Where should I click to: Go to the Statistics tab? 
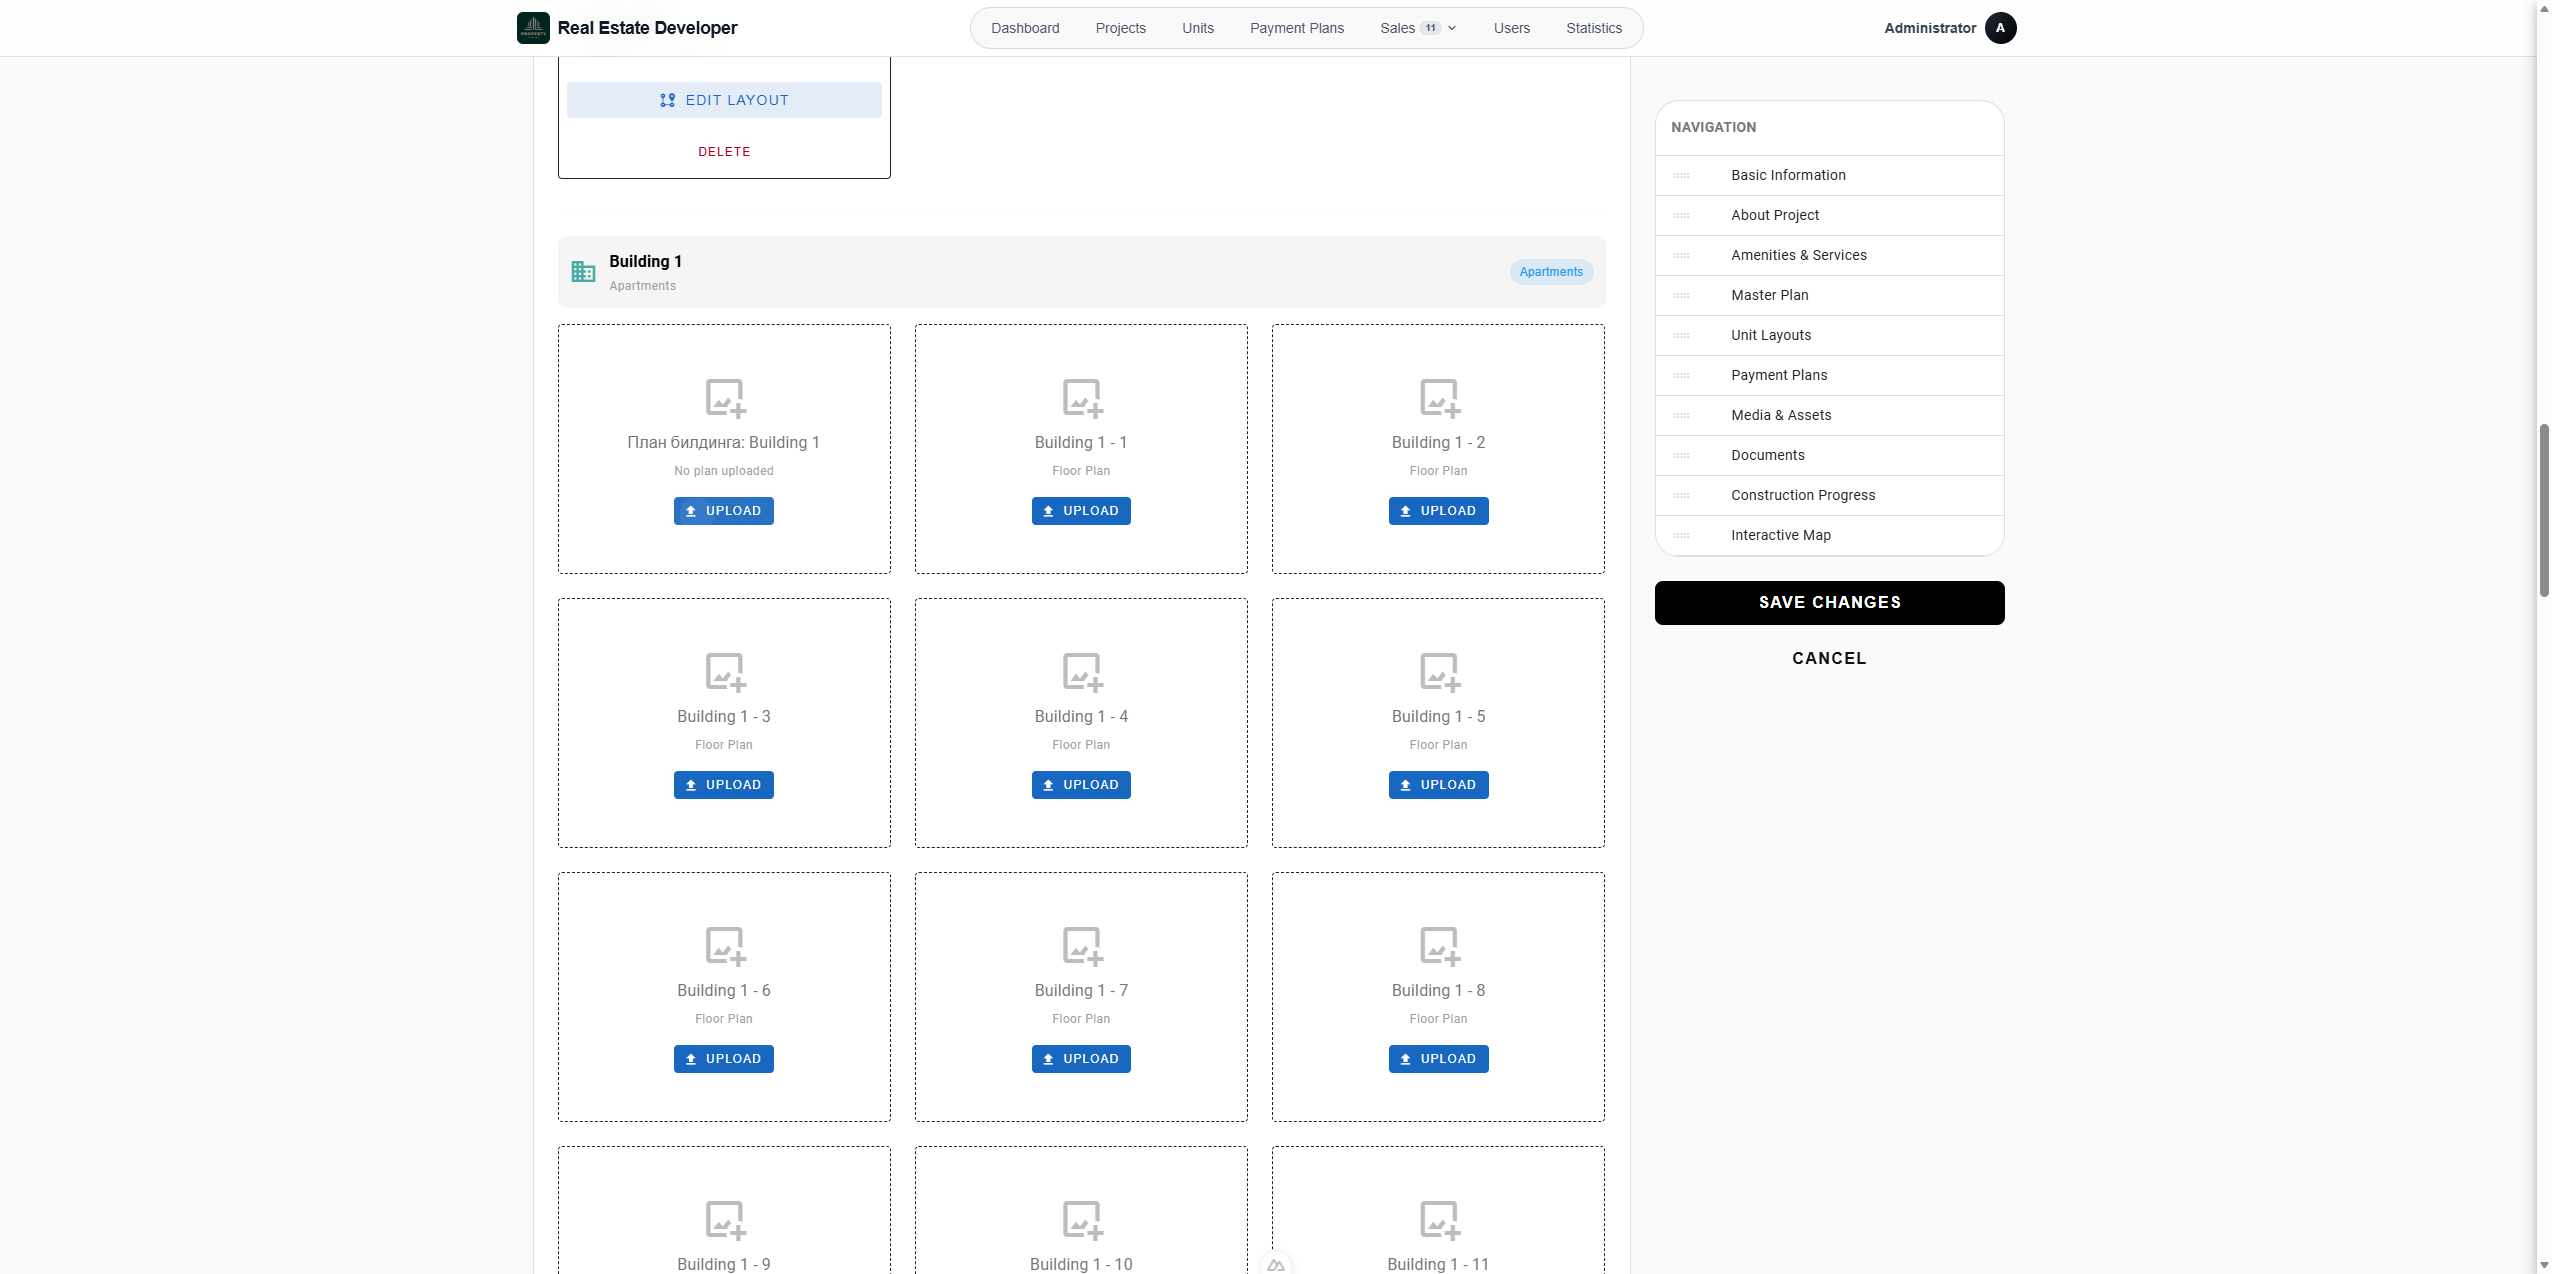(1593, 28)
